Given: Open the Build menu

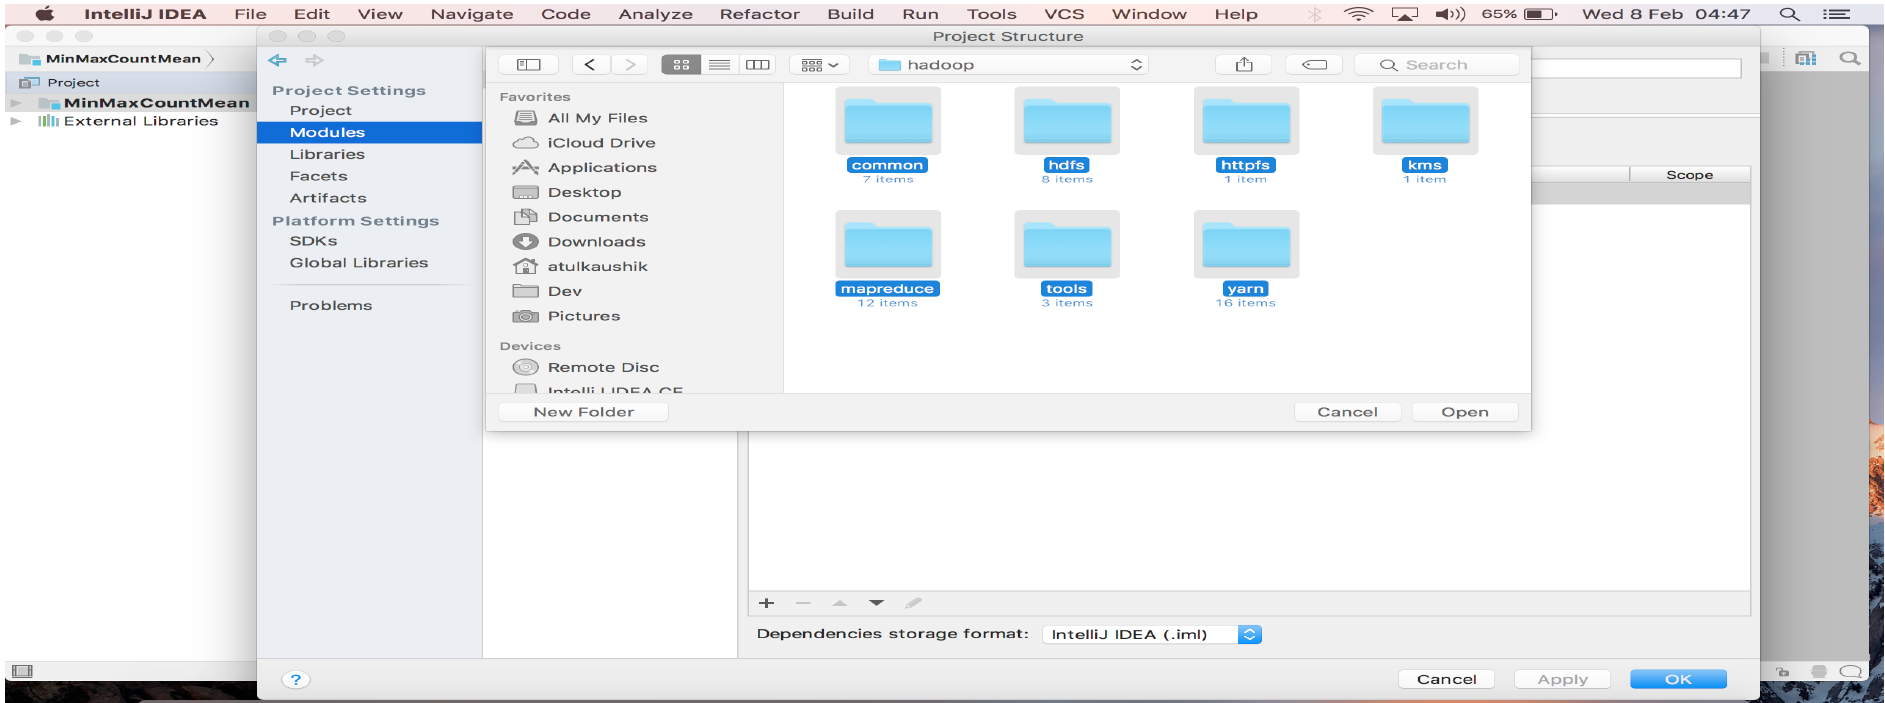Looking at the screenshot, I should click(850, 14).
